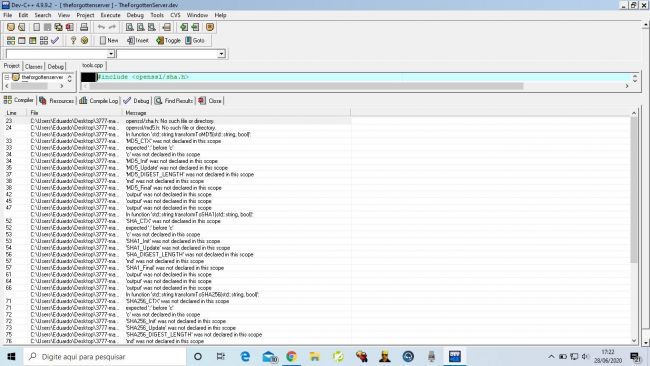Click the Debug checkmark toolbar icon
The height and width of the screenshot is (366, 650).
[x=55, y=40]
